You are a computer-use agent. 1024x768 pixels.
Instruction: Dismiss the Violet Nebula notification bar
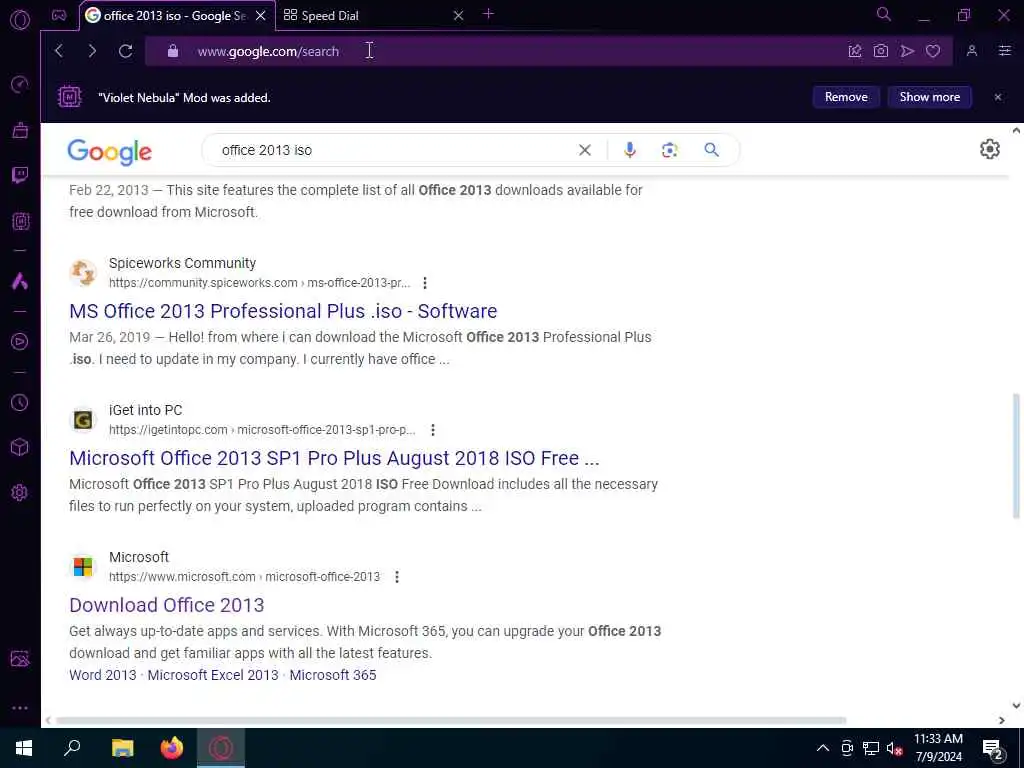click(x=998, y=97)
